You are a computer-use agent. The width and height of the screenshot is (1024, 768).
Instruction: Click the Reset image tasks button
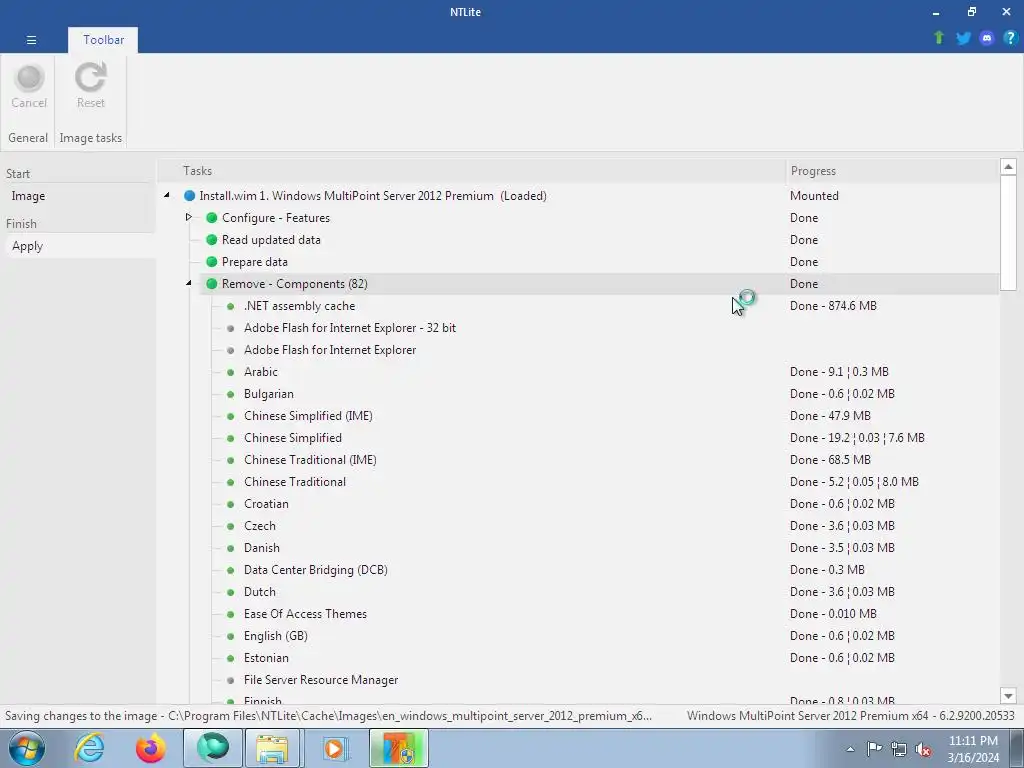pos(91,86)
